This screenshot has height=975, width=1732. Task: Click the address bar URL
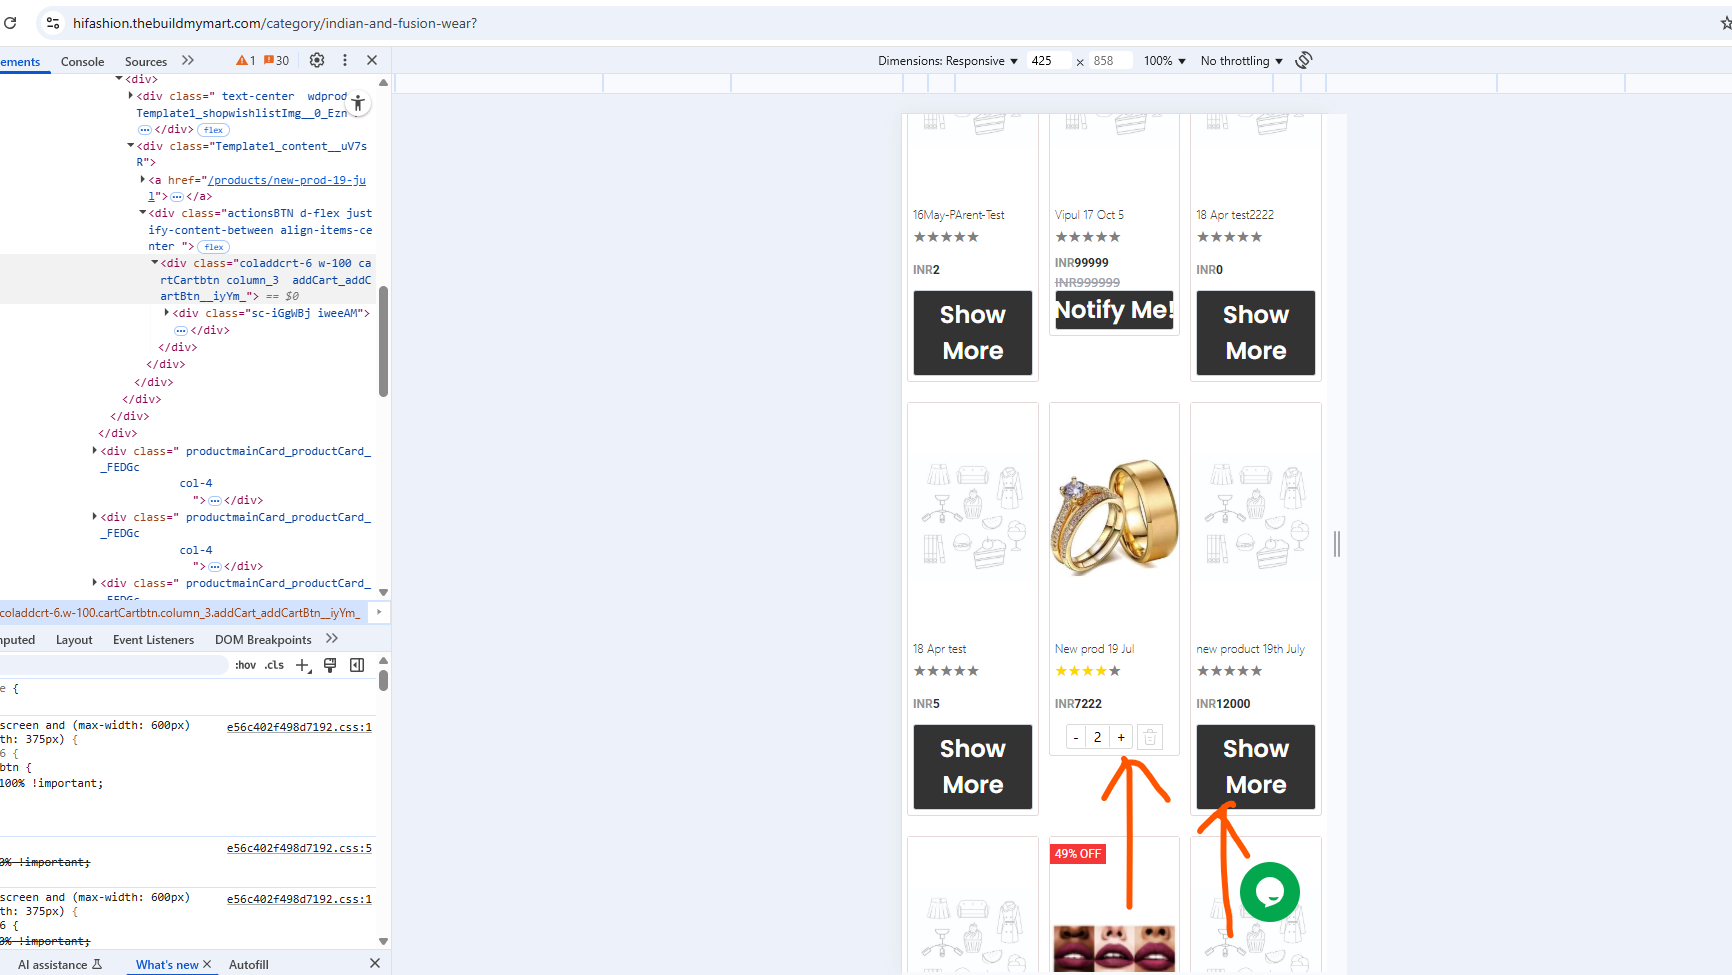pos(275,23)
